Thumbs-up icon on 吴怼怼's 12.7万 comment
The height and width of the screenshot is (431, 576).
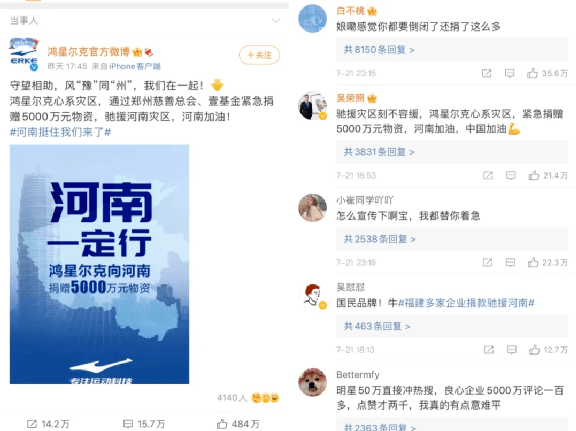[x=534, y=349]
